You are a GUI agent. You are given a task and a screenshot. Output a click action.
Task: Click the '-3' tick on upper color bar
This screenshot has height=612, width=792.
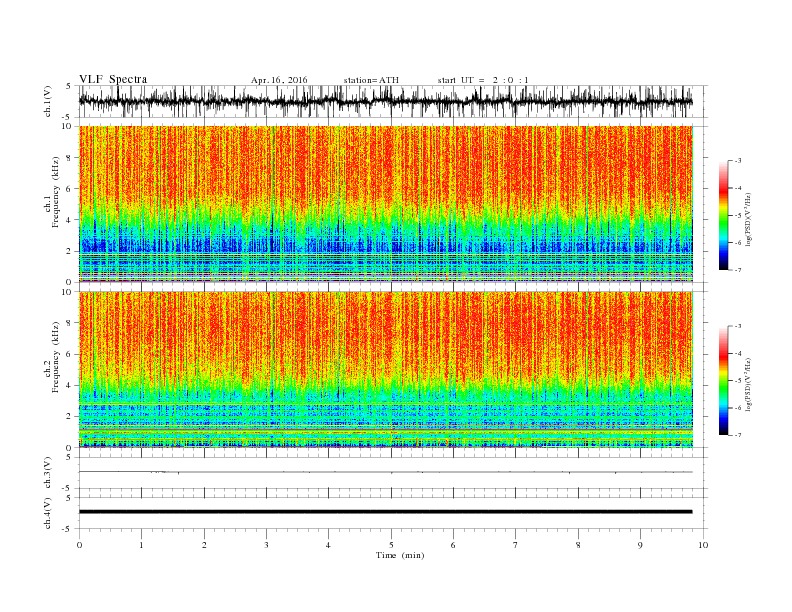pyautogui.click(x=737, y=161)
